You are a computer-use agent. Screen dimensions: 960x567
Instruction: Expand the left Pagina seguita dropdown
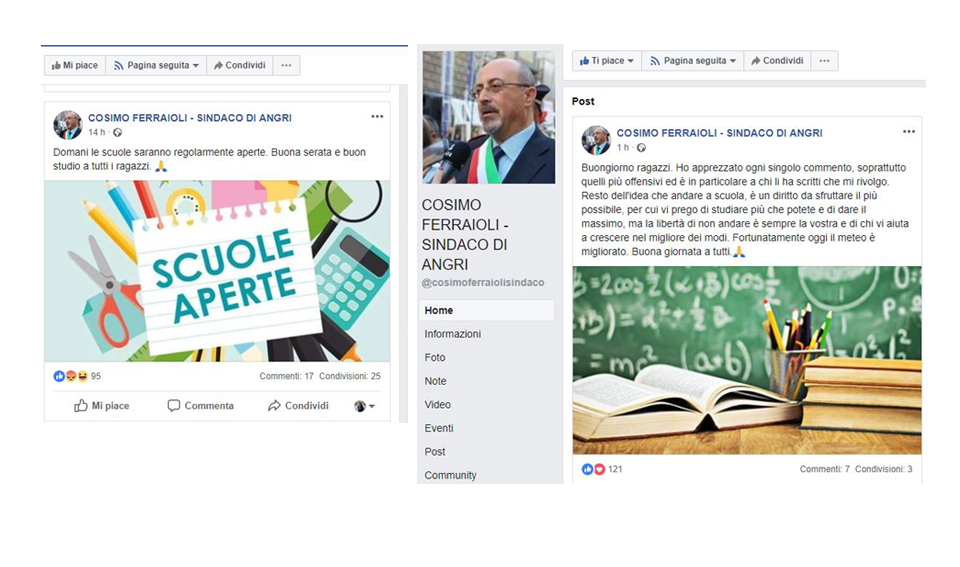click(156, 66)
